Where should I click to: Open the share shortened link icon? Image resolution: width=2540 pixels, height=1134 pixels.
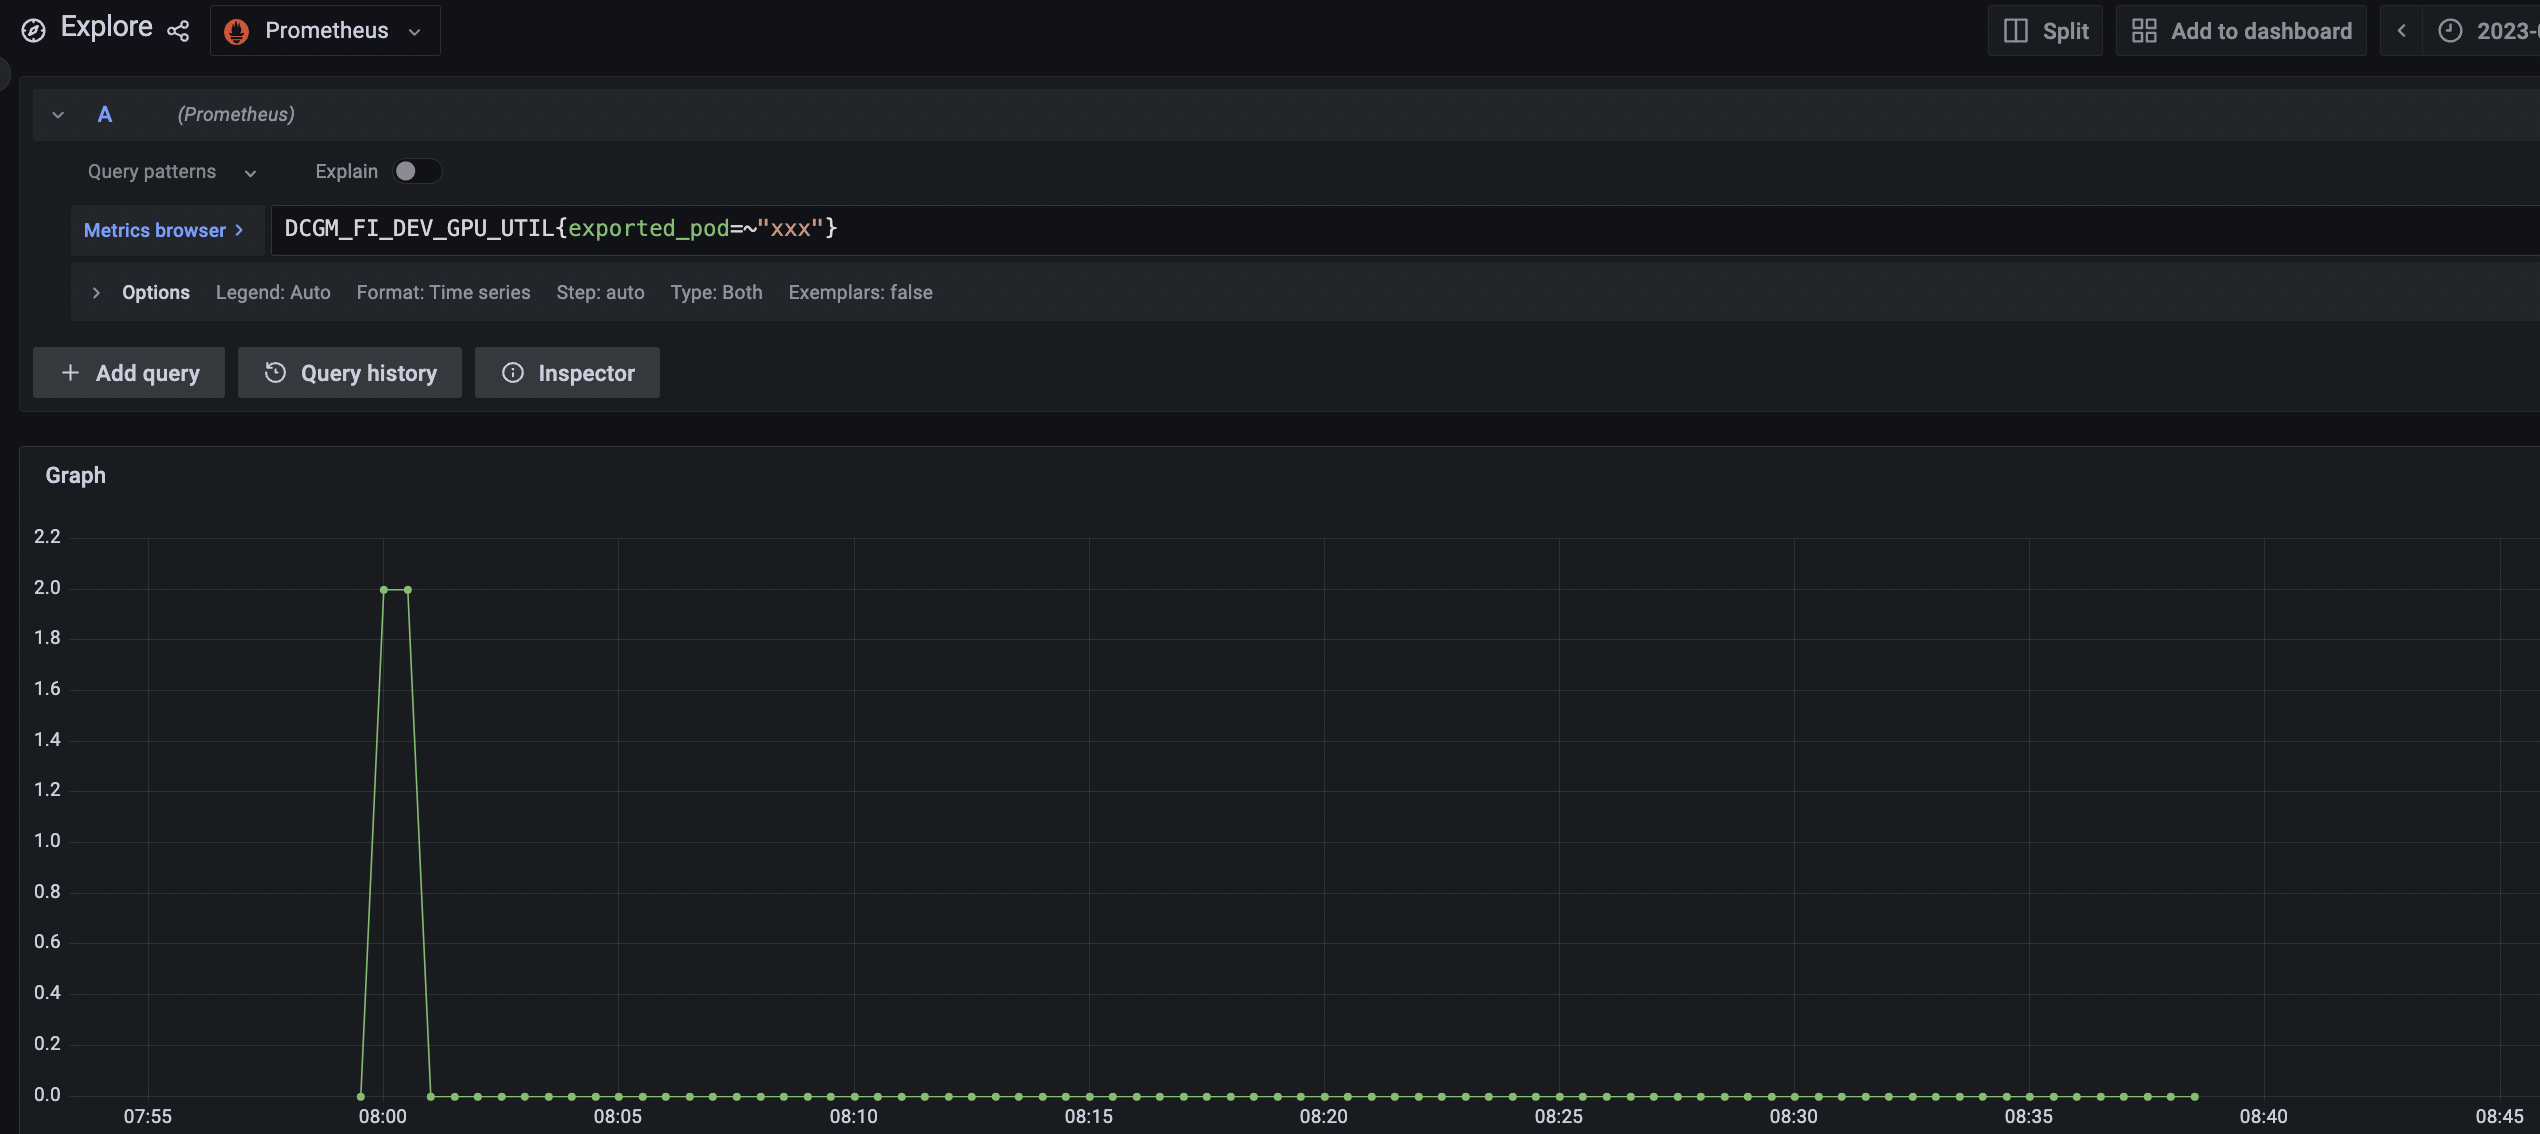(x=179, y=31)
